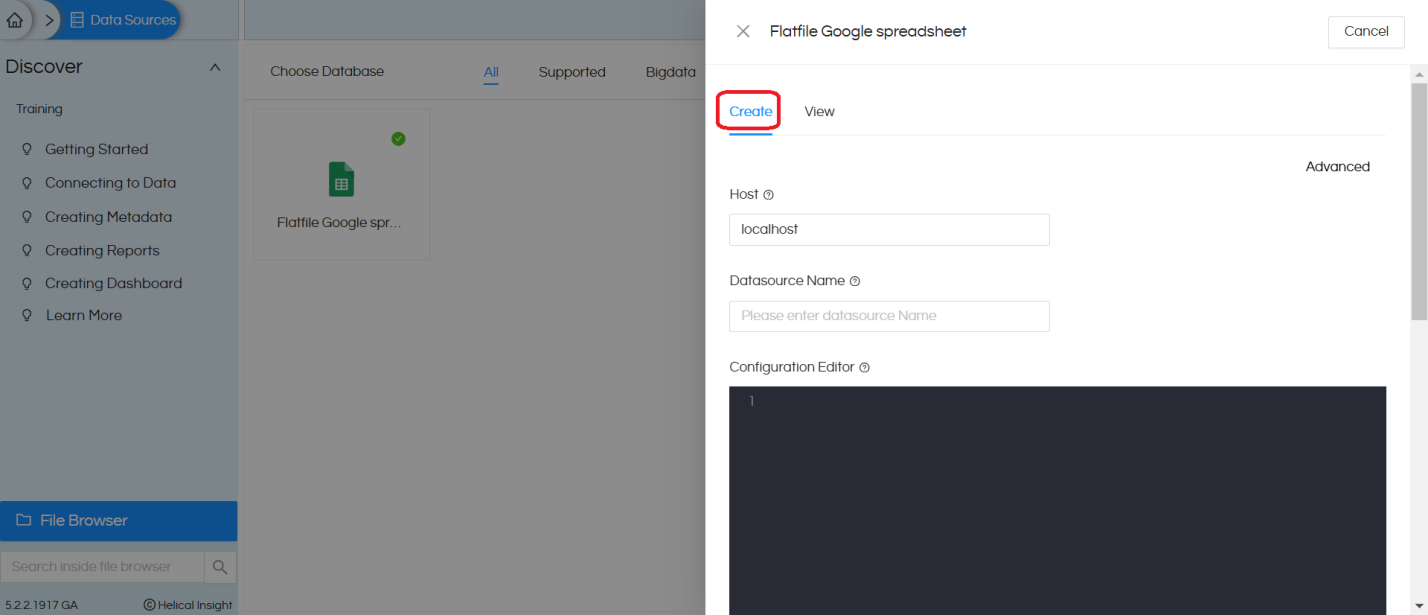Viewport: 1428px width, 615px height.
Task: Click the Cancel button
Action: point(1366,31)
